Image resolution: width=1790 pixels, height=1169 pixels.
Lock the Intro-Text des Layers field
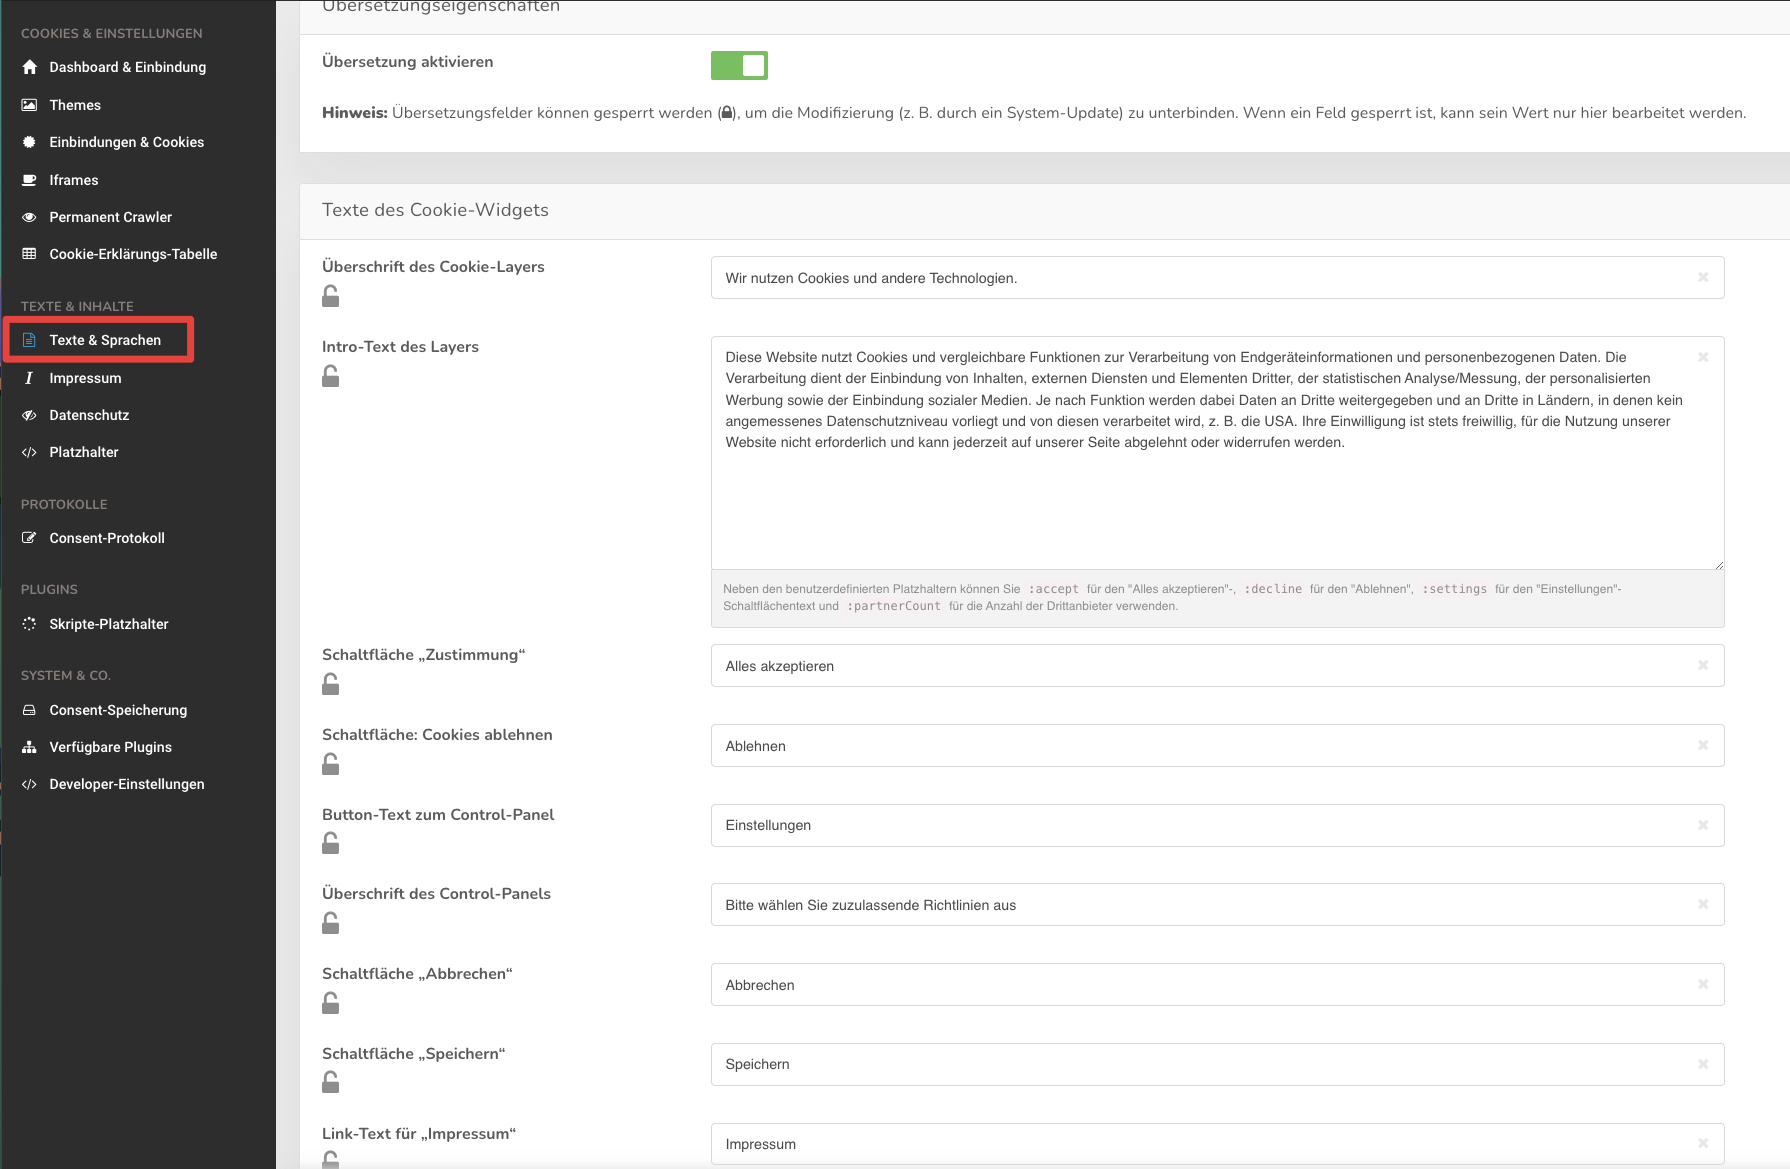click(x=330, y=376)
